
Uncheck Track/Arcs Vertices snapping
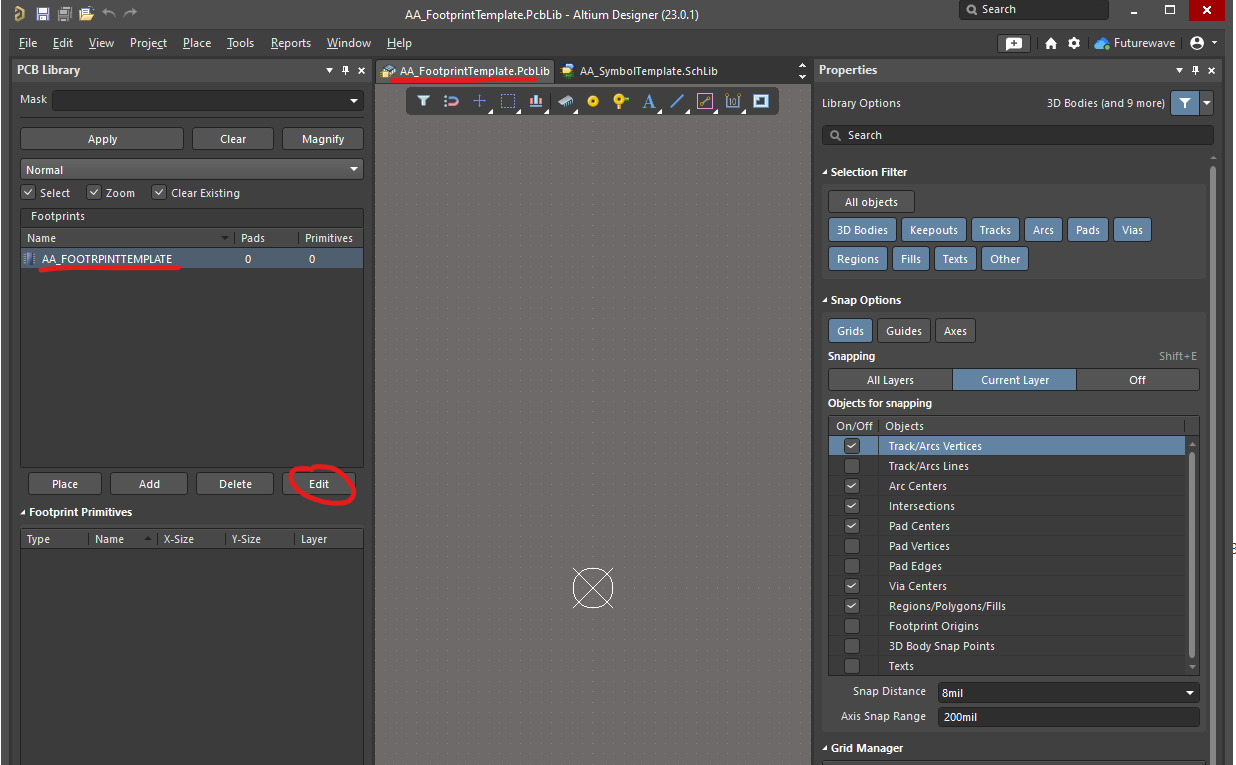(x=852, y=446)
